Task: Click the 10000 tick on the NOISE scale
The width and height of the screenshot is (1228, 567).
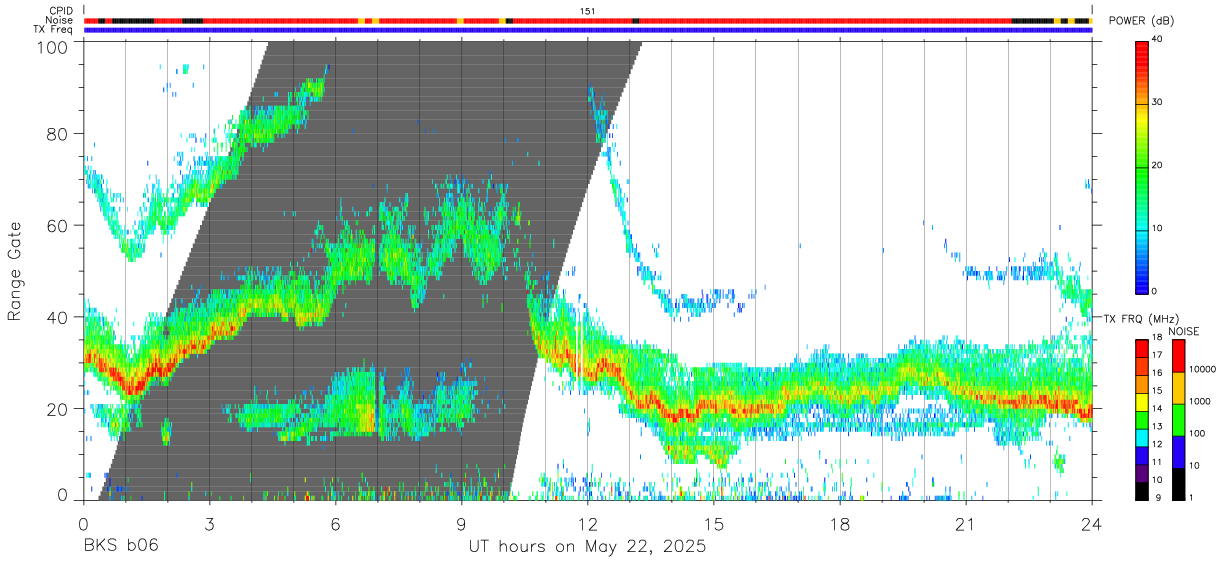Action: [x=1204, y=369]
